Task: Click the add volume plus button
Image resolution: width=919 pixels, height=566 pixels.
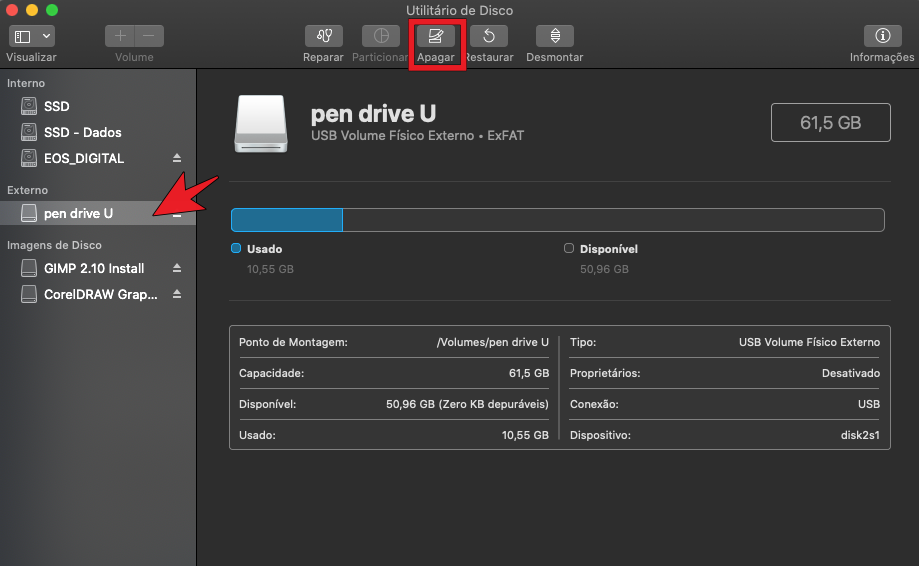Action: [120, 36]
